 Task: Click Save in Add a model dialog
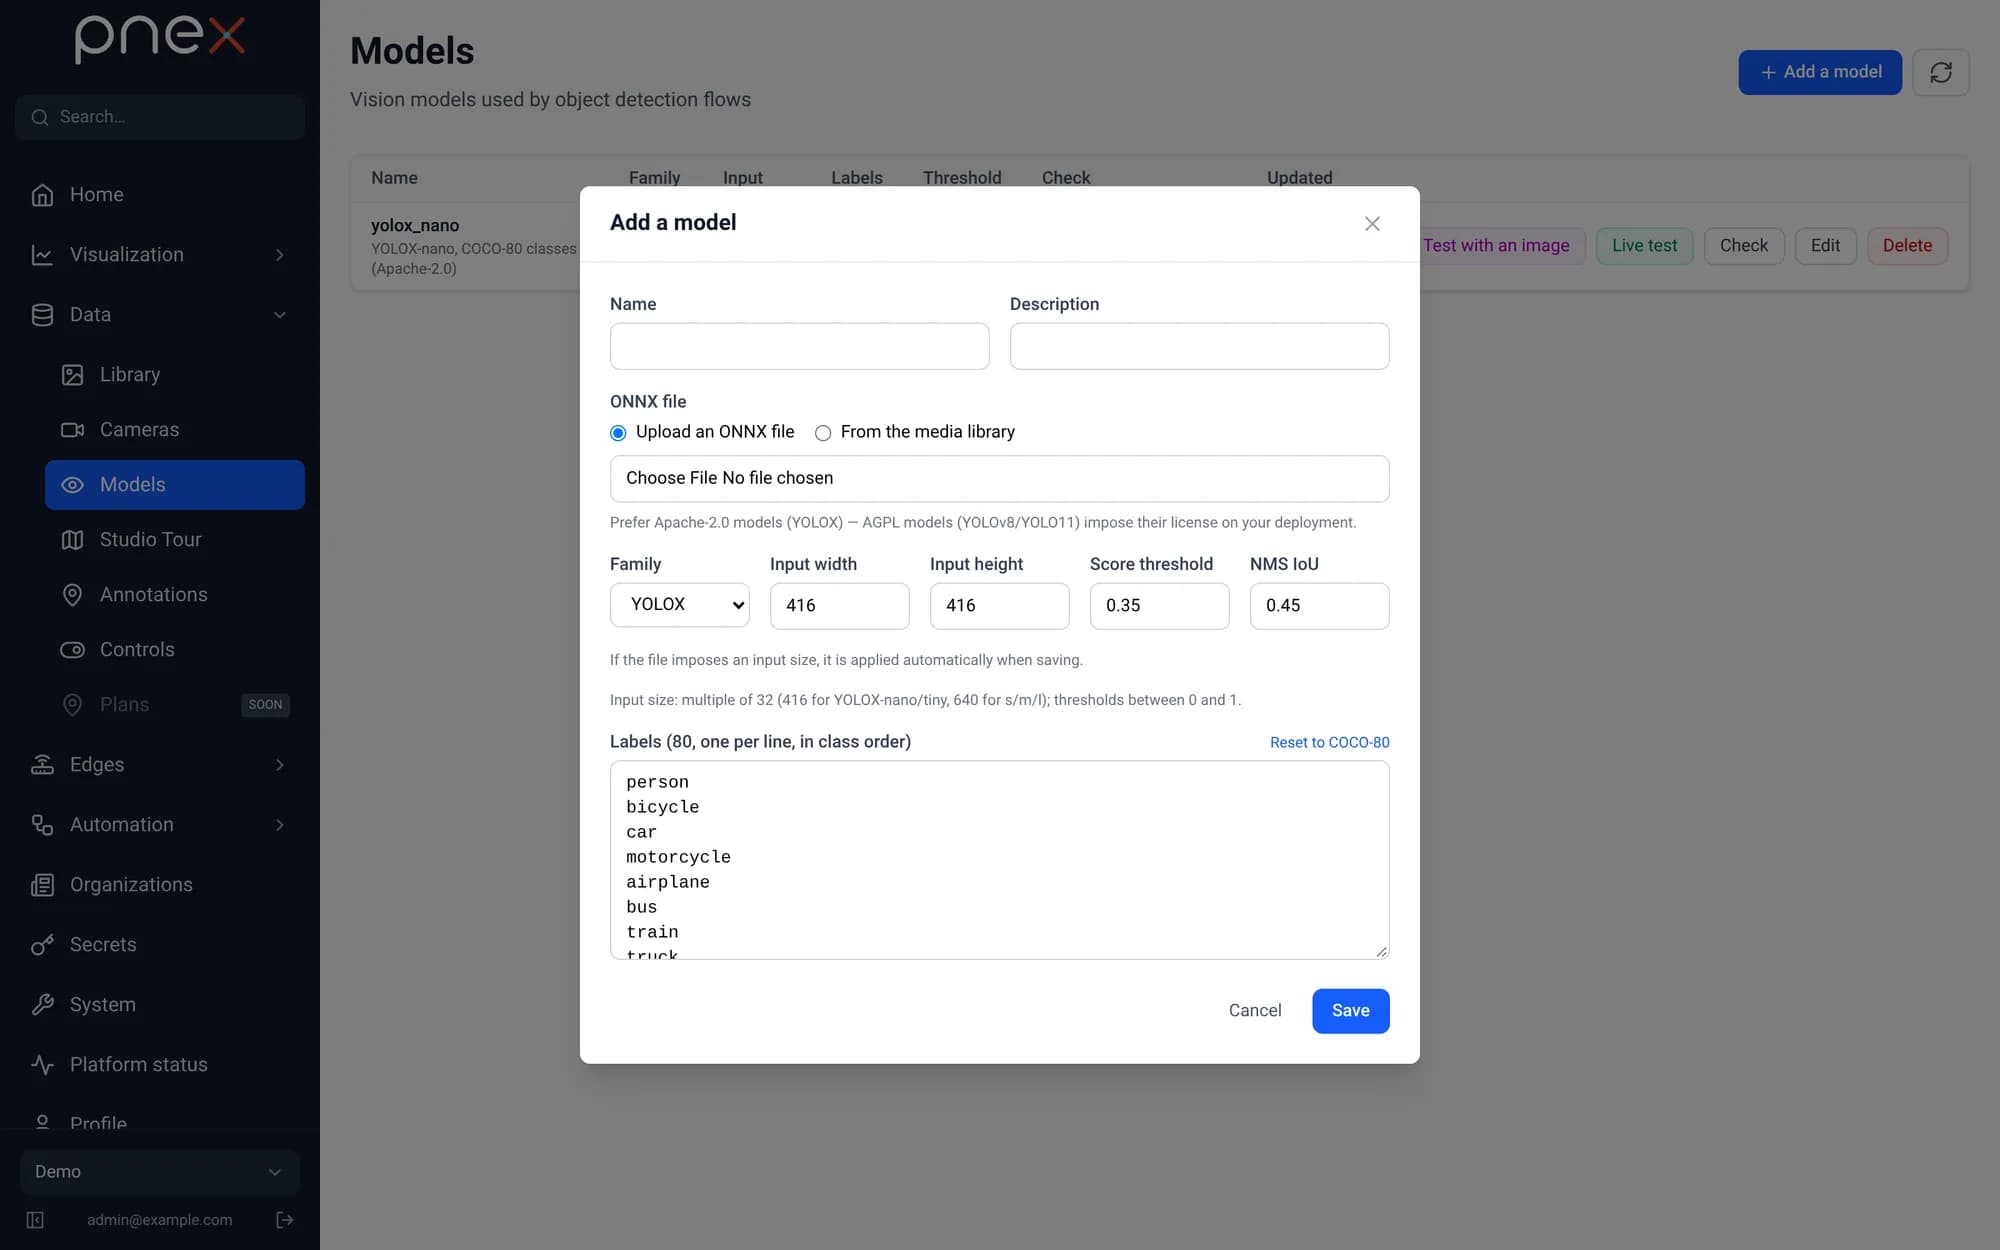tap(1351, 1011)
